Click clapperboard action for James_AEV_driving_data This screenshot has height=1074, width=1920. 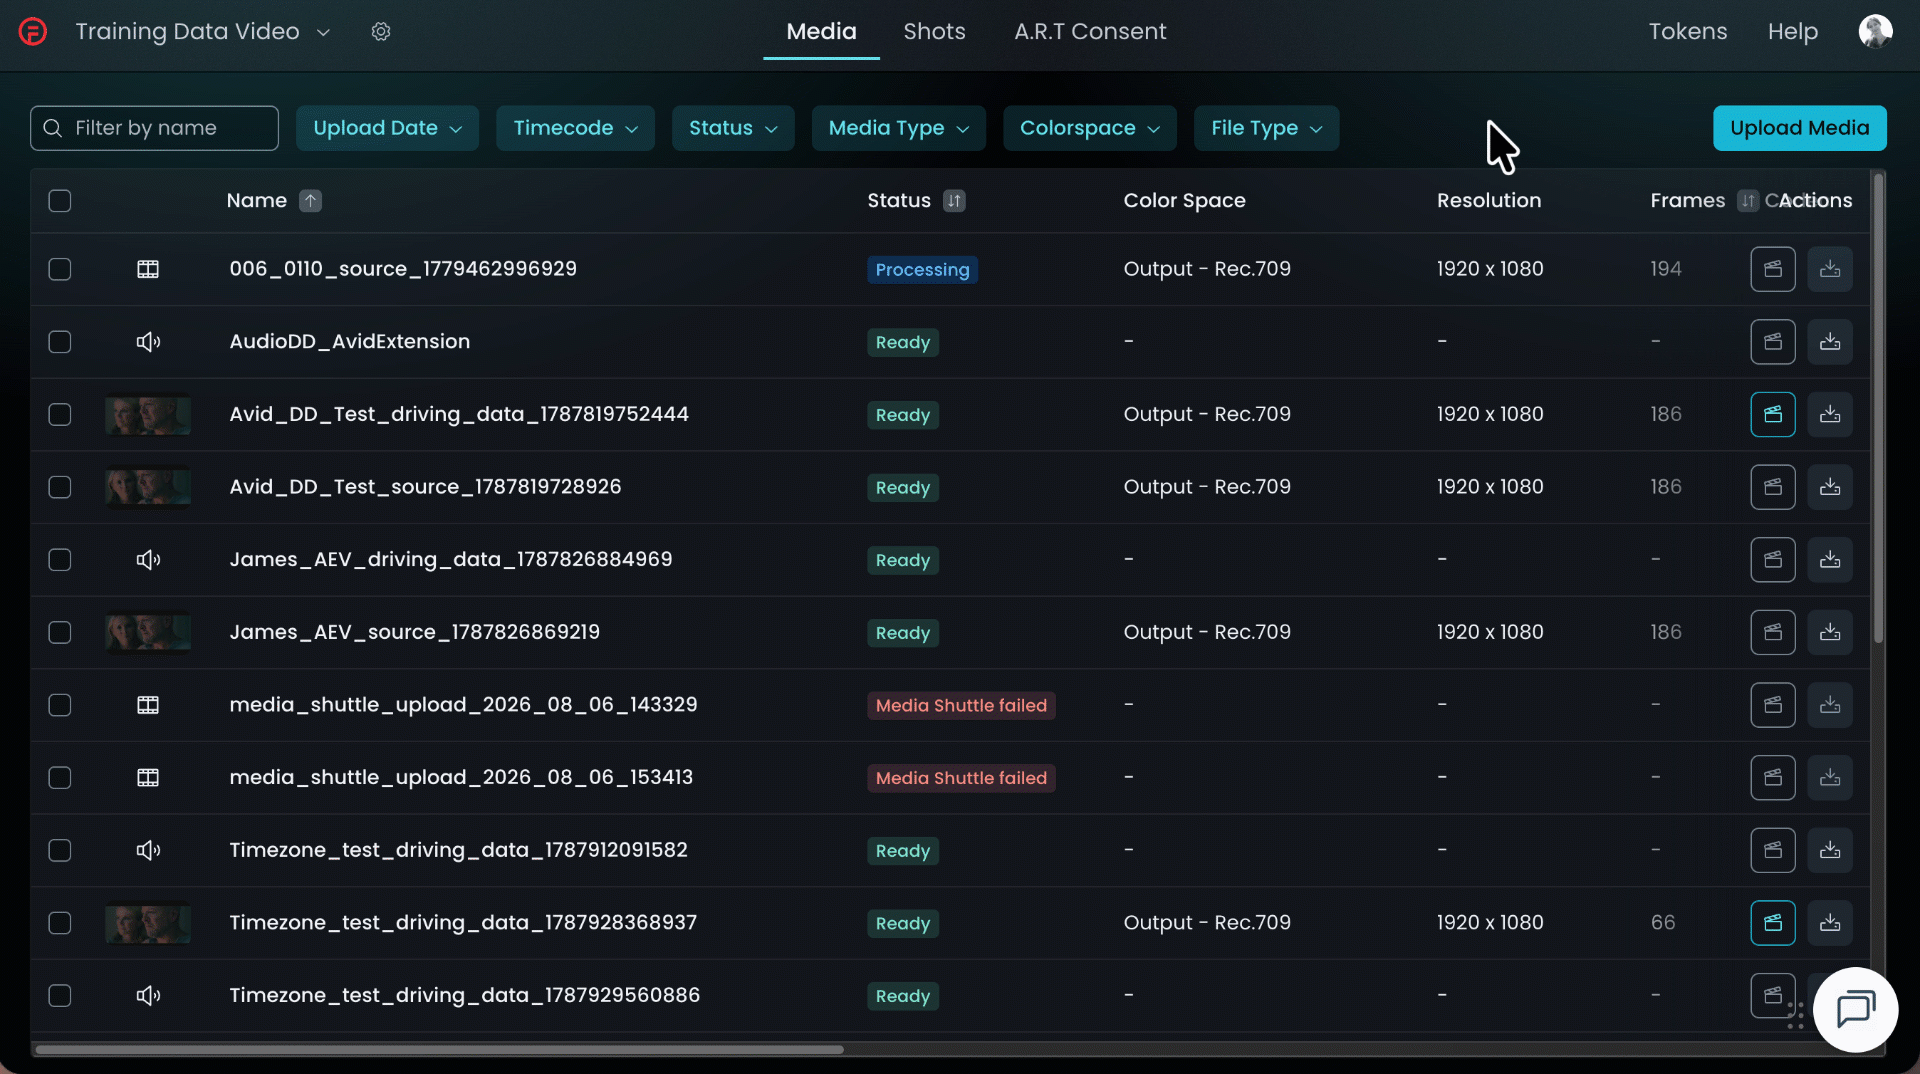[x=1773, y=560]
